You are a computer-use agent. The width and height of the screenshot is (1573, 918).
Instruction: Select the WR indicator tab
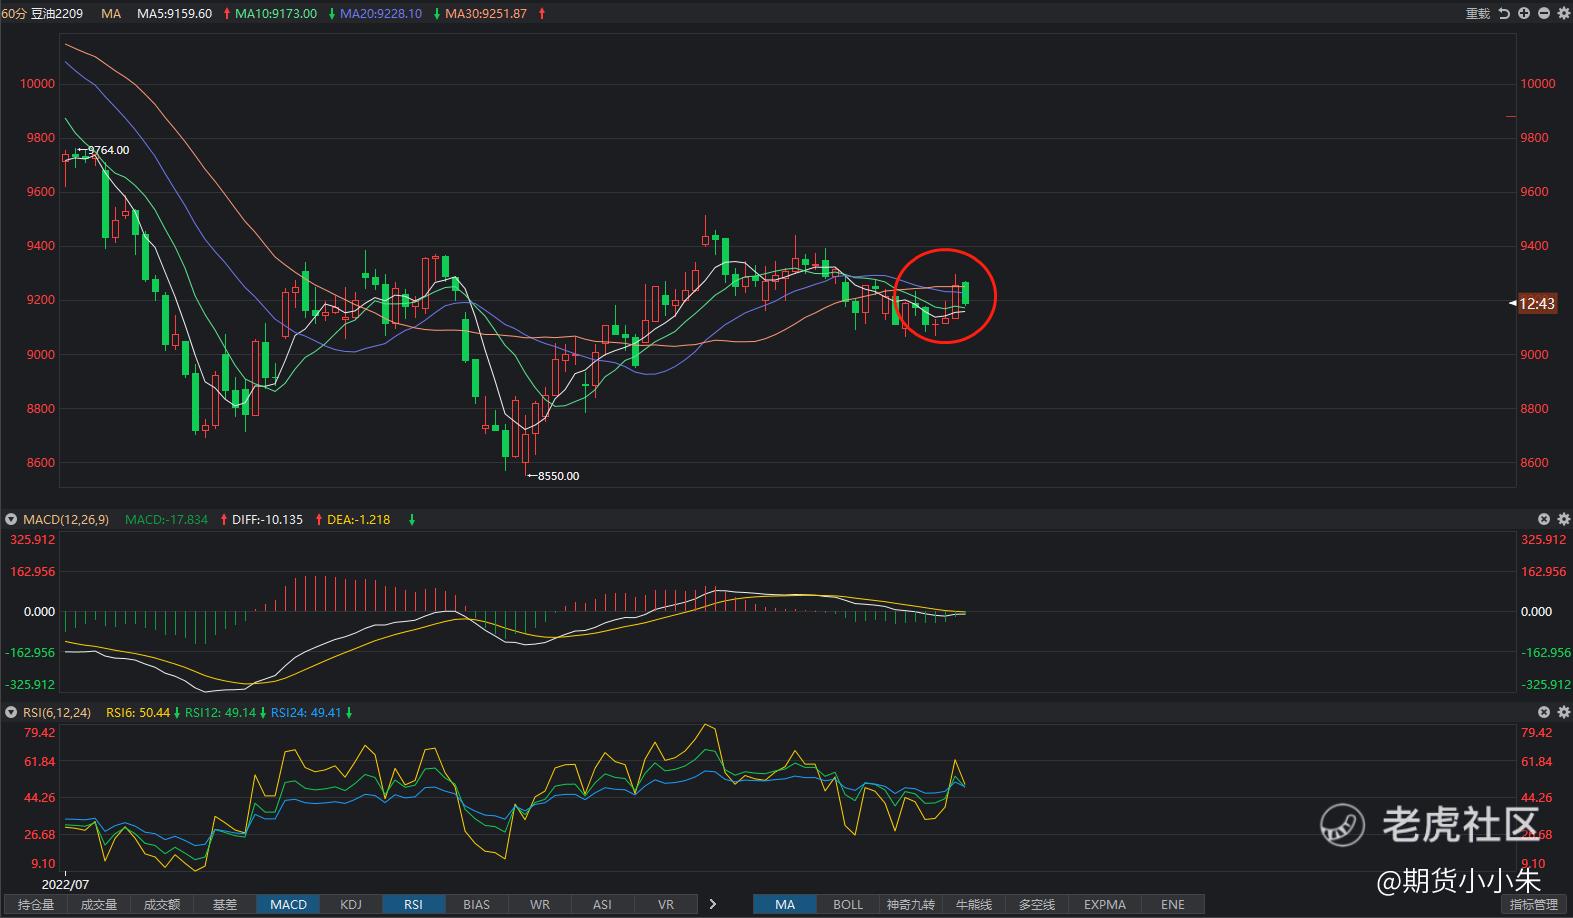click(x=540, y=904)
